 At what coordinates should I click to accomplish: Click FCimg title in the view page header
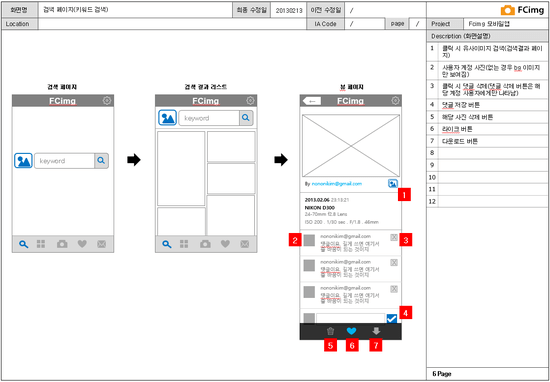pyautogui.click(x=350, y=101)
